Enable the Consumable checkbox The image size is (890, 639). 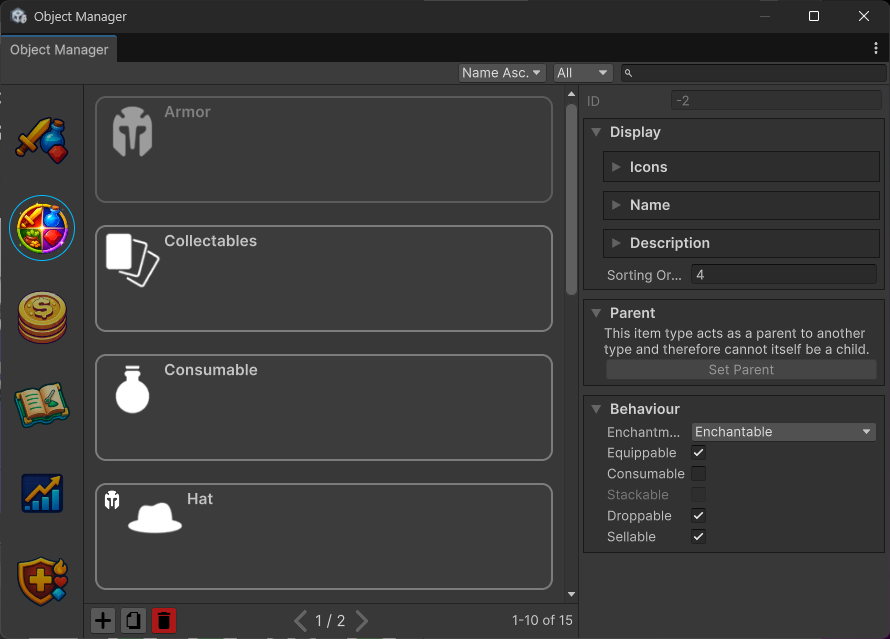click(x=699, y=474)
